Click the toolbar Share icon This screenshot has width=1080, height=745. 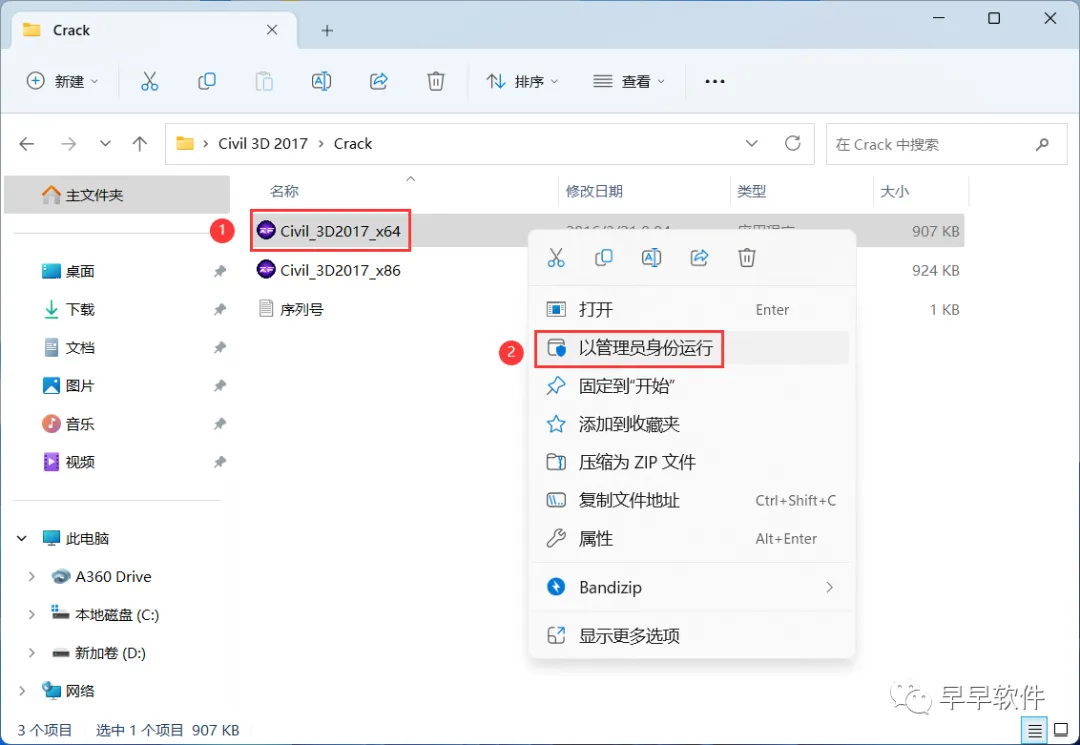pyautogui.click(x=379, y=81)
